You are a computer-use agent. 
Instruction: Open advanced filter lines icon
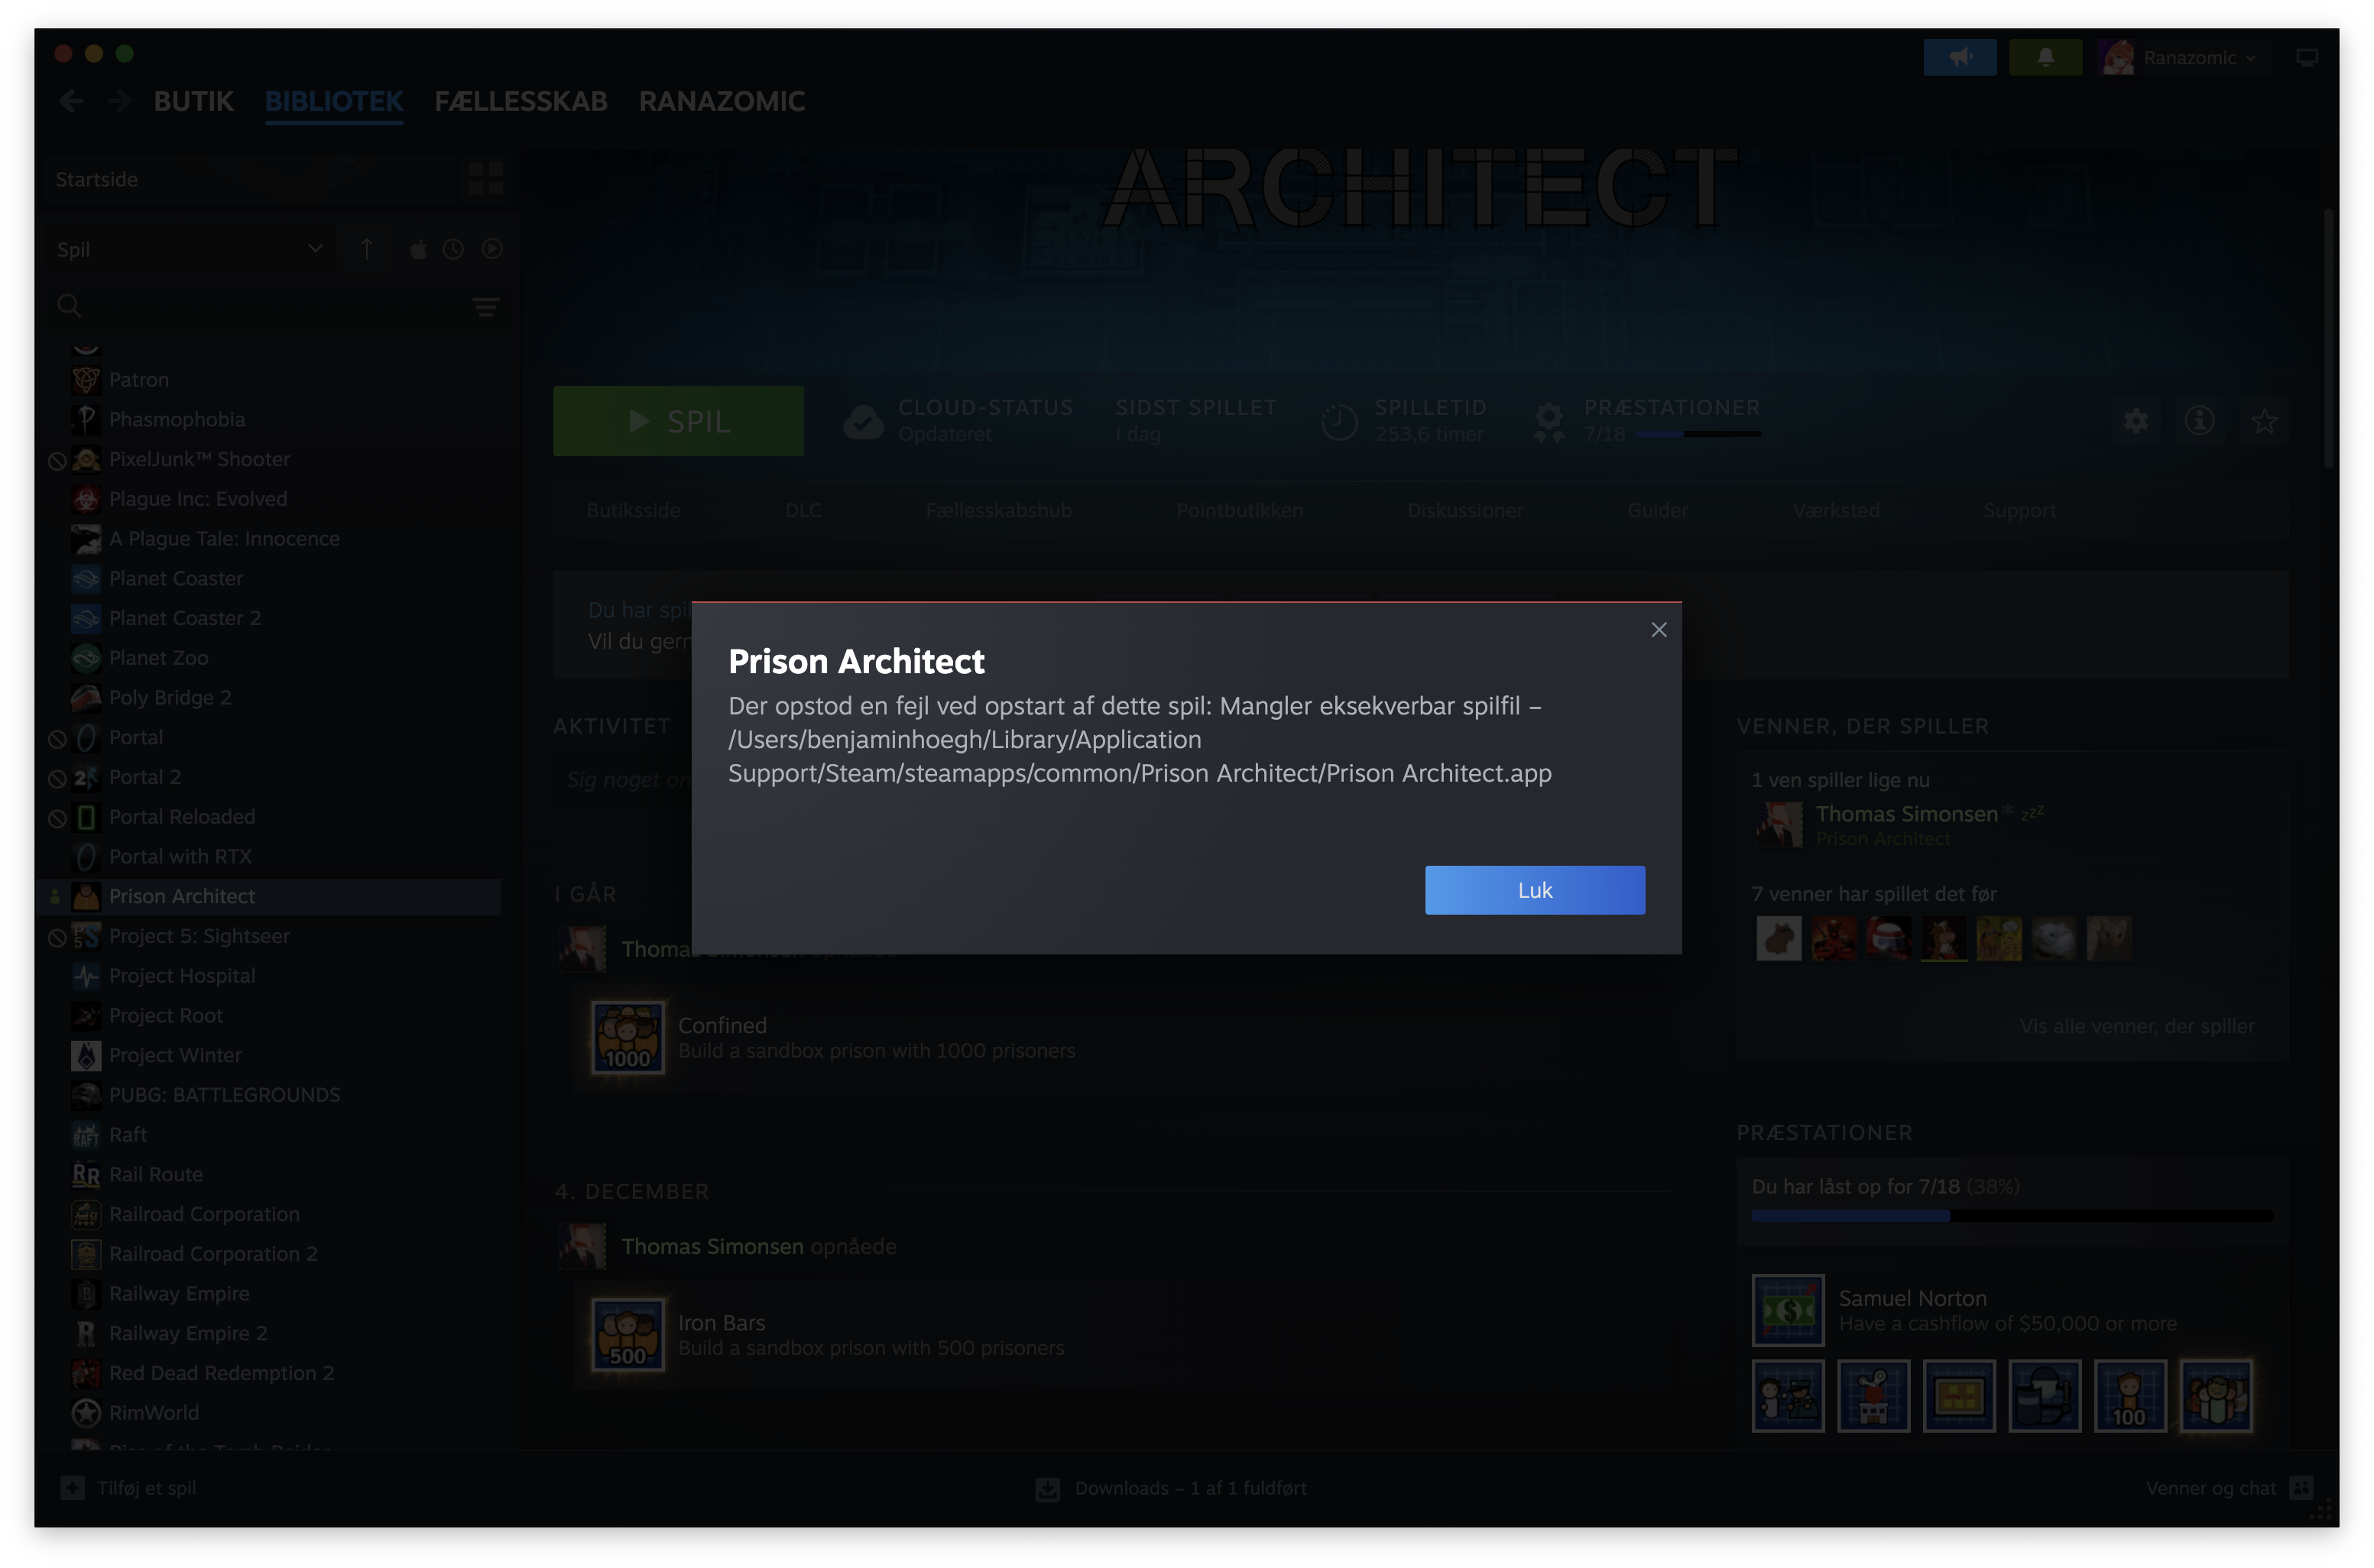click(486, 306)
